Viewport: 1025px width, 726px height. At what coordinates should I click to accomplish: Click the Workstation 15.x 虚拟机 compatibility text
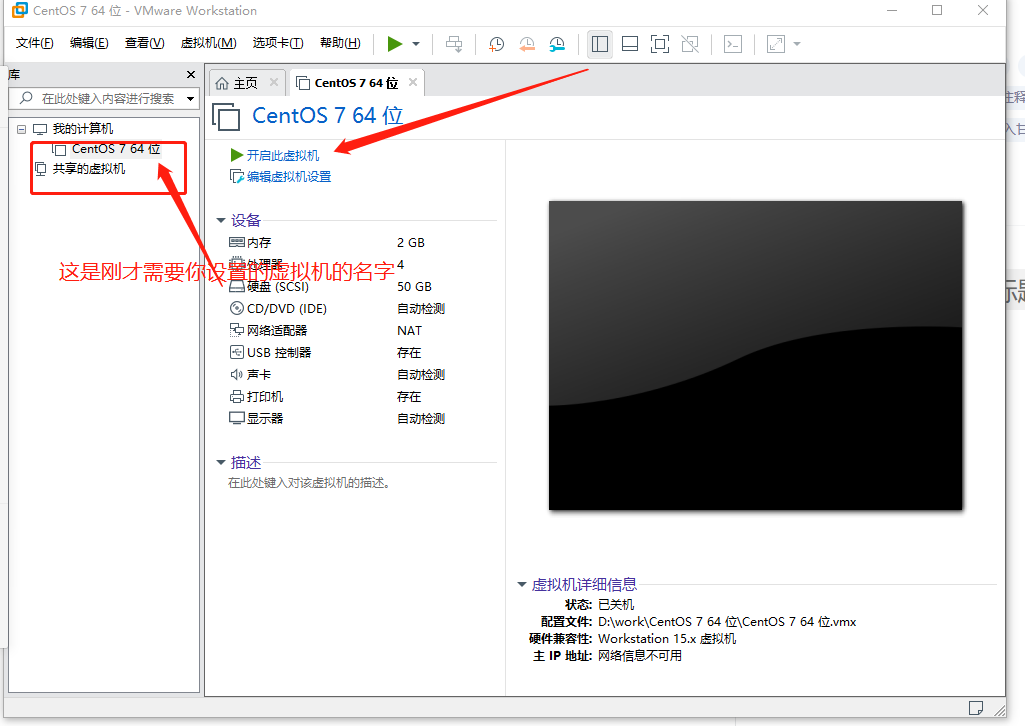pyautogui.click(x=667, y=638)
